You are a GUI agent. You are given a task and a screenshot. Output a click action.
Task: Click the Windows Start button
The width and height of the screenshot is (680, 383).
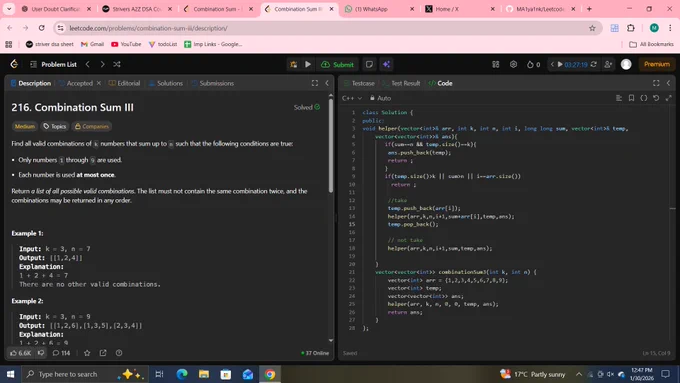pyautogui.click(x=10, y=374)
